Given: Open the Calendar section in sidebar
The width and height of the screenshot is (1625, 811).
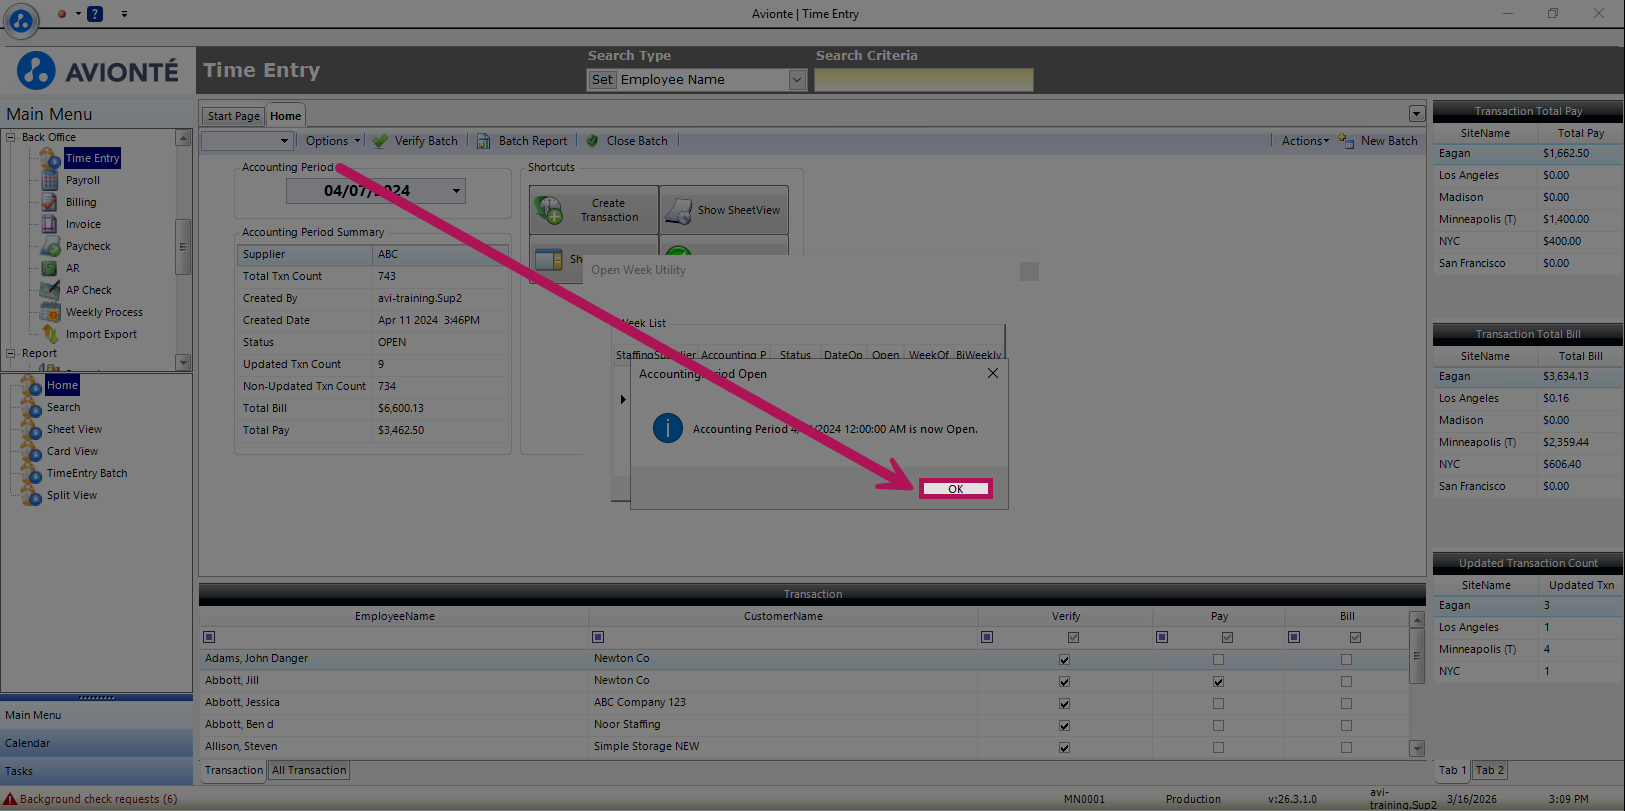Looking at the screenshot, I should [x=96, y=743].
